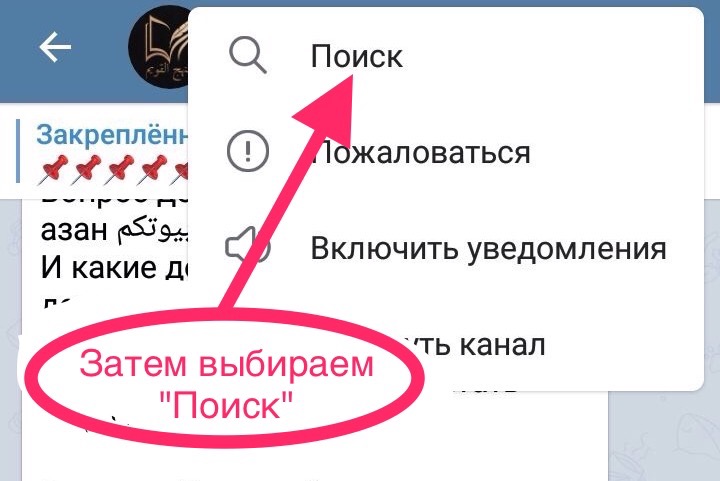
Task: Click the Arabic text in the message
Action: pos(149,230)
